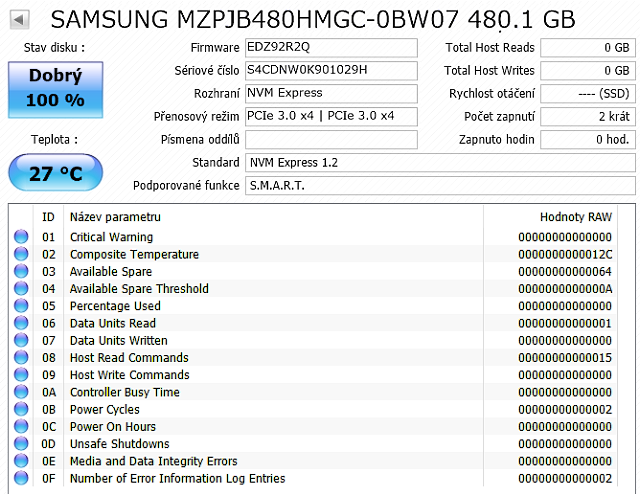
Task: Select status dot for Composite Temperature
Action: click(21, 254)
